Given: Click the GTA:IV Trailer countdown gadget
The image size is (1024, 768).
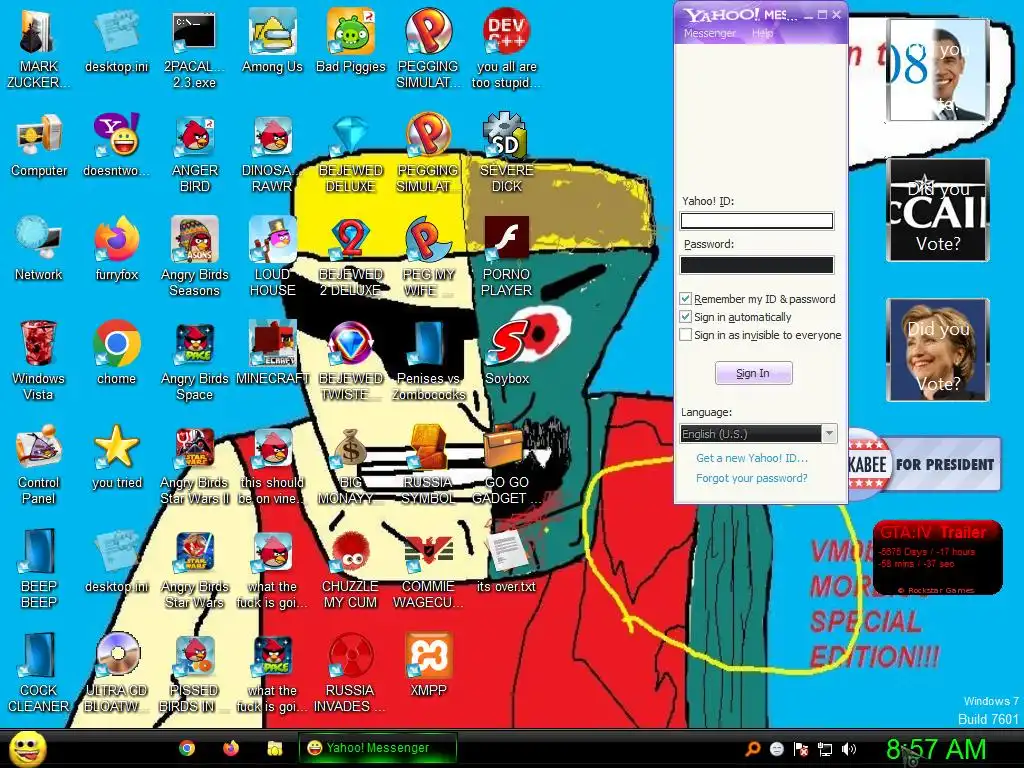Looking at the screenshot, I should pos(937,557).
